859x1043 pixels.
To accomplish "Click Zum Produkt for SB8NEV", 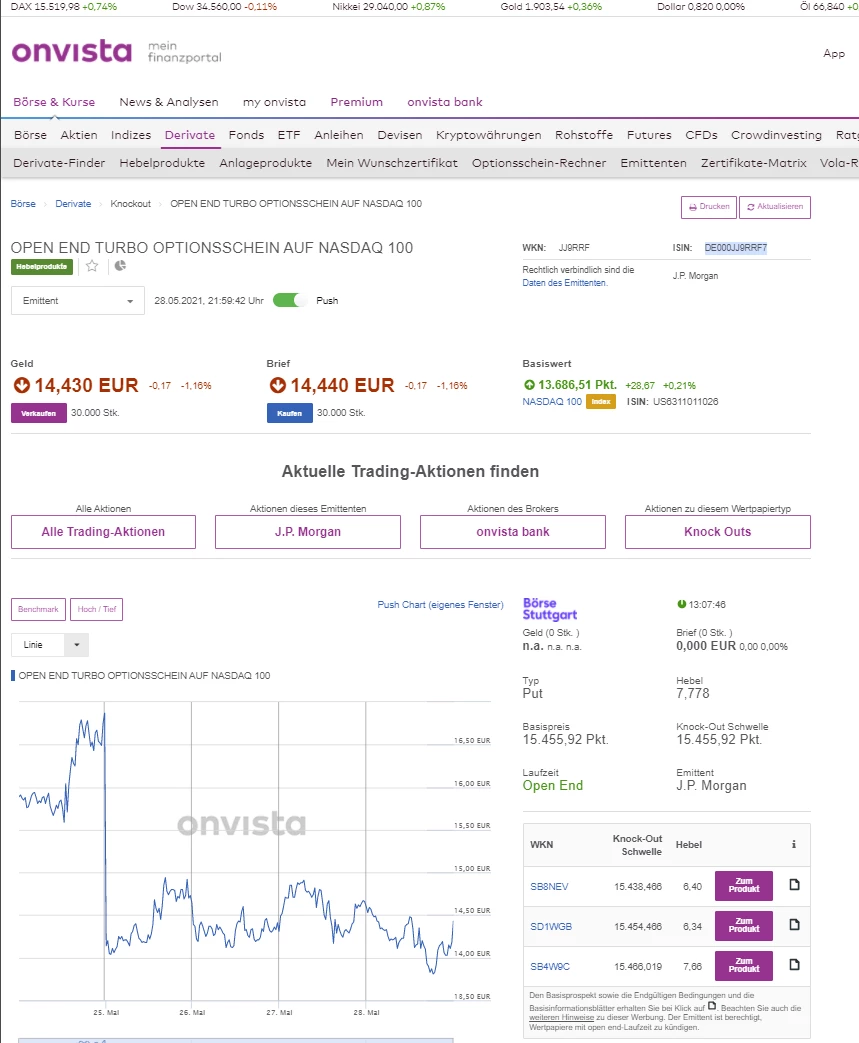I will point(744,885).
